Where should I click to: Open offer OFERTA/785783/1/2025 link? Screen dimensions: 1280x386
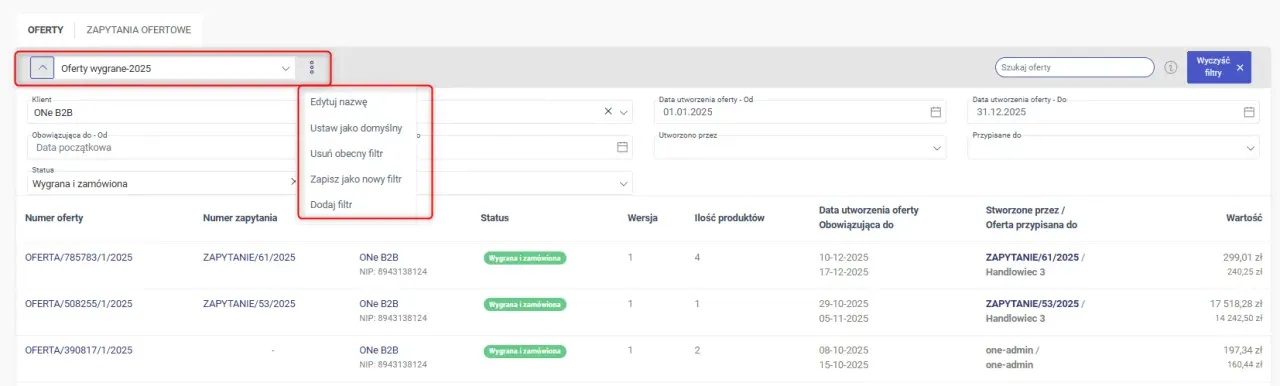(x=79, y=257)
